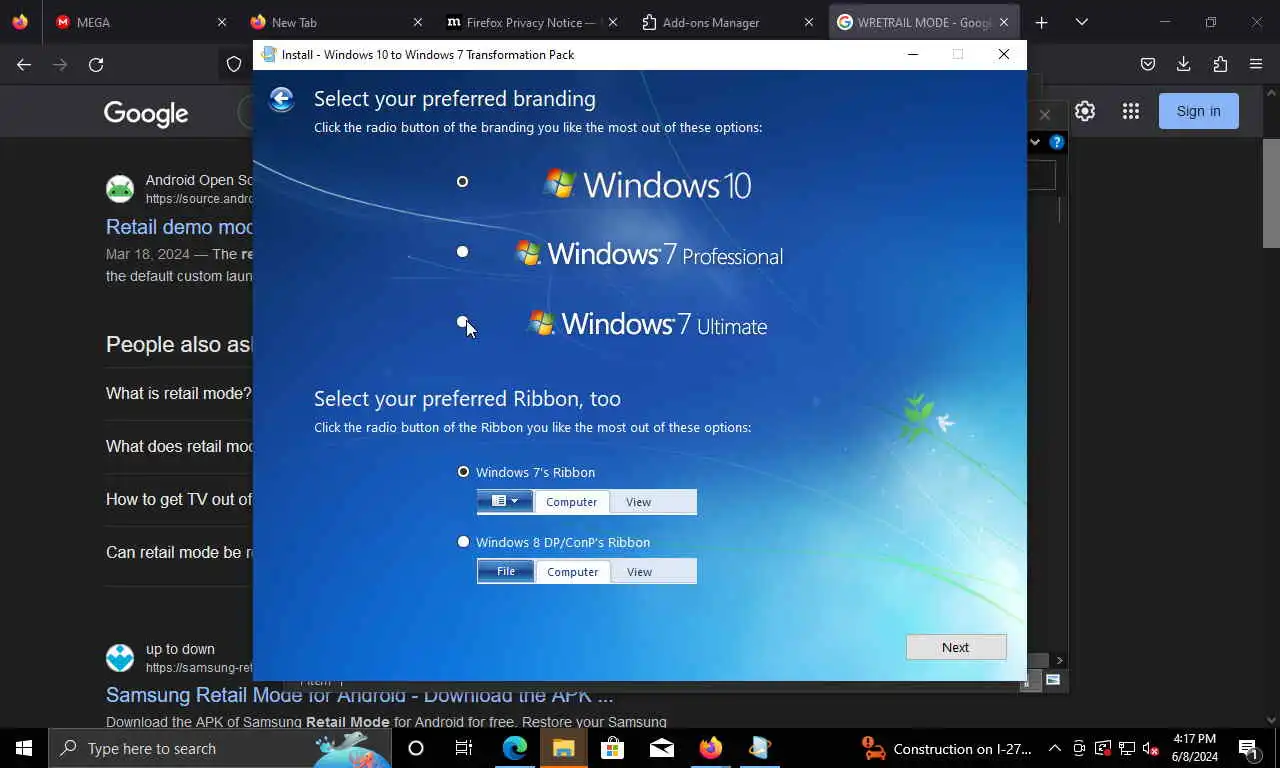The image size is (1280, 768).
Task: Open Firefox downloads panel
Action: click(x=1184, y=64)
